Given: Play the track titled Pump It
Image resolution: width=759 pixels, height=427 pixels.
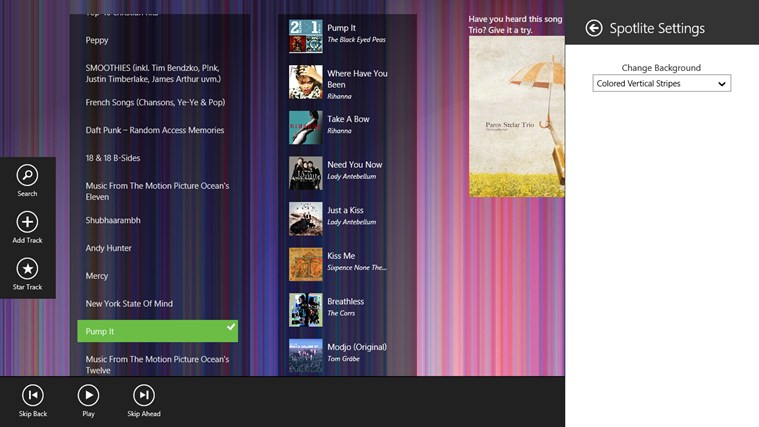Looking at the screenshot, I should coord(341,28).
